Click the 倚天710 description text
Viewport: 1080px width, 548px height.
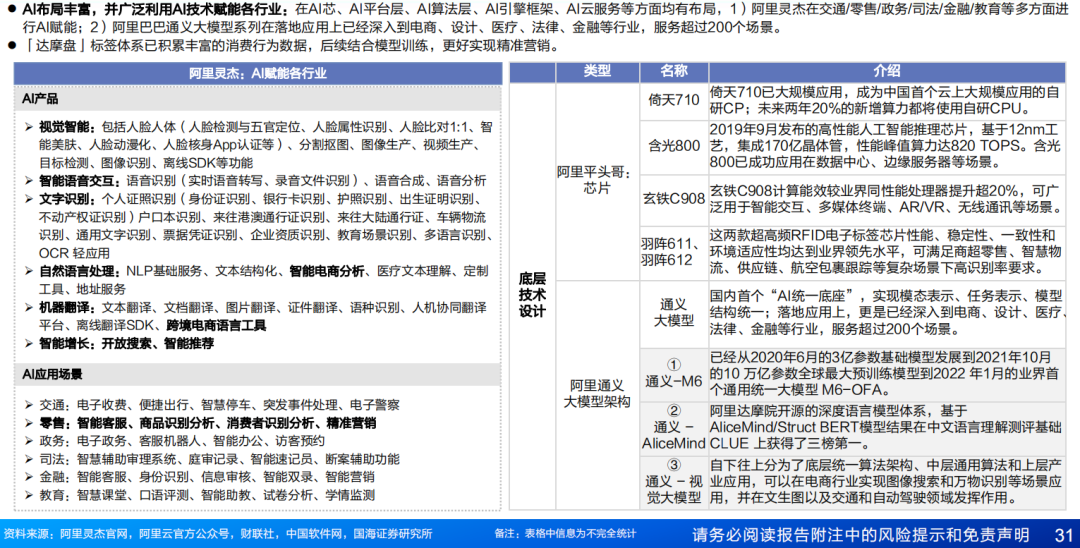pos(886,101)
